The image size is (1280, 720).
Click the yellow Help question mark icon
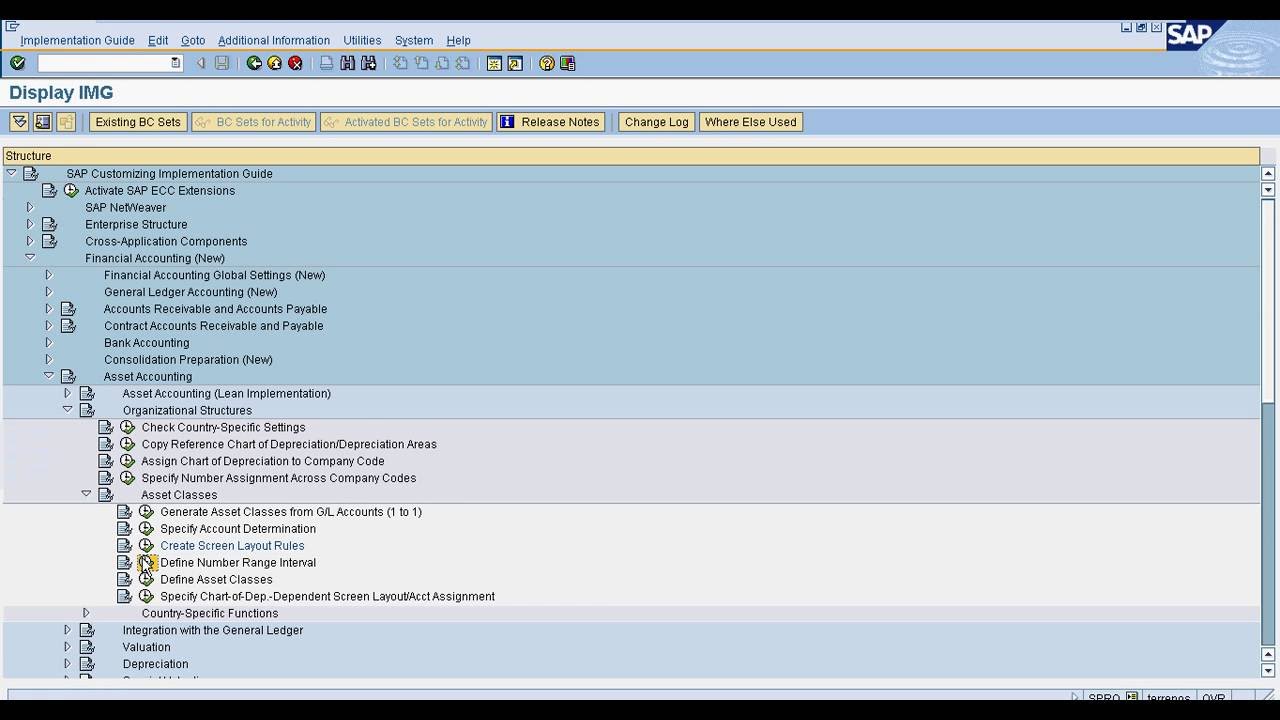point(546,63)
